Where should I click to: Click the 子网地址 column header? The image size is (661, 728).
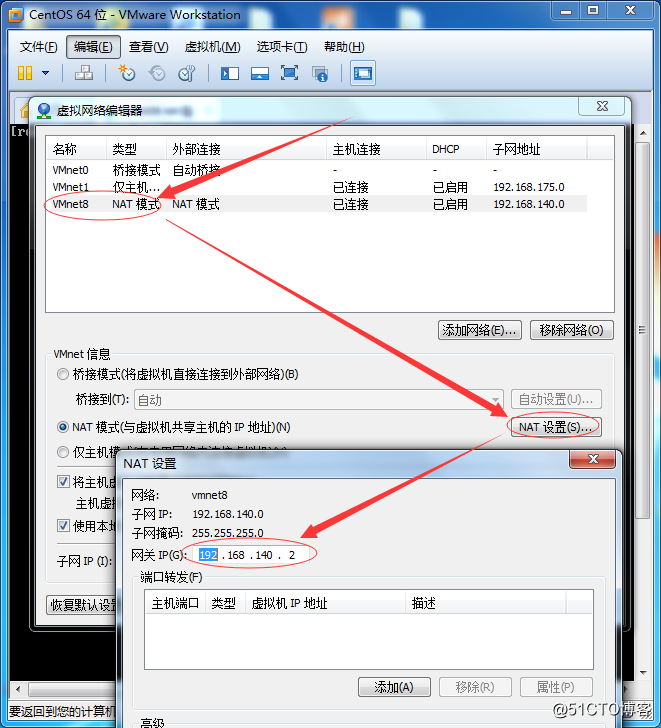click(x=537, y=149)
